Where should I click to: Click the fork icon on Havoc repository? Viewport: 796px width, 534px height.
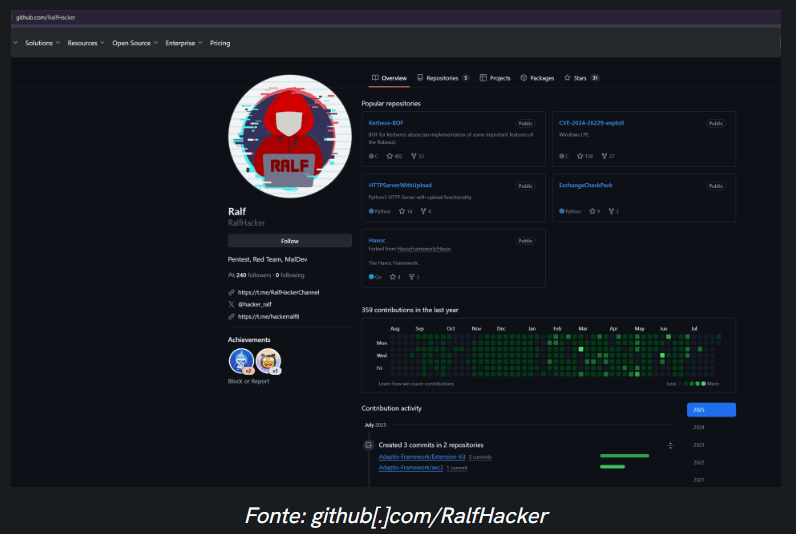point(411,276)
